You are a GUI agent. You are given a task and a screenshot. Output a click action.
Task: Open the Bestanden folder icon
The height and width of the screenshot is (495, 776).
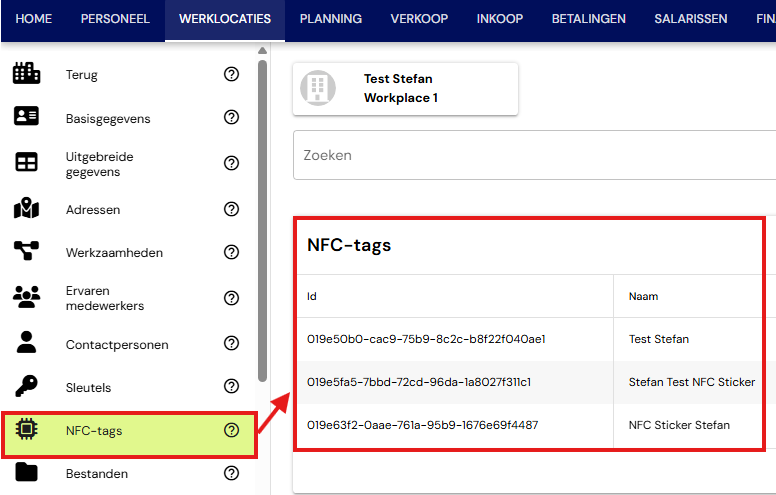26,472
